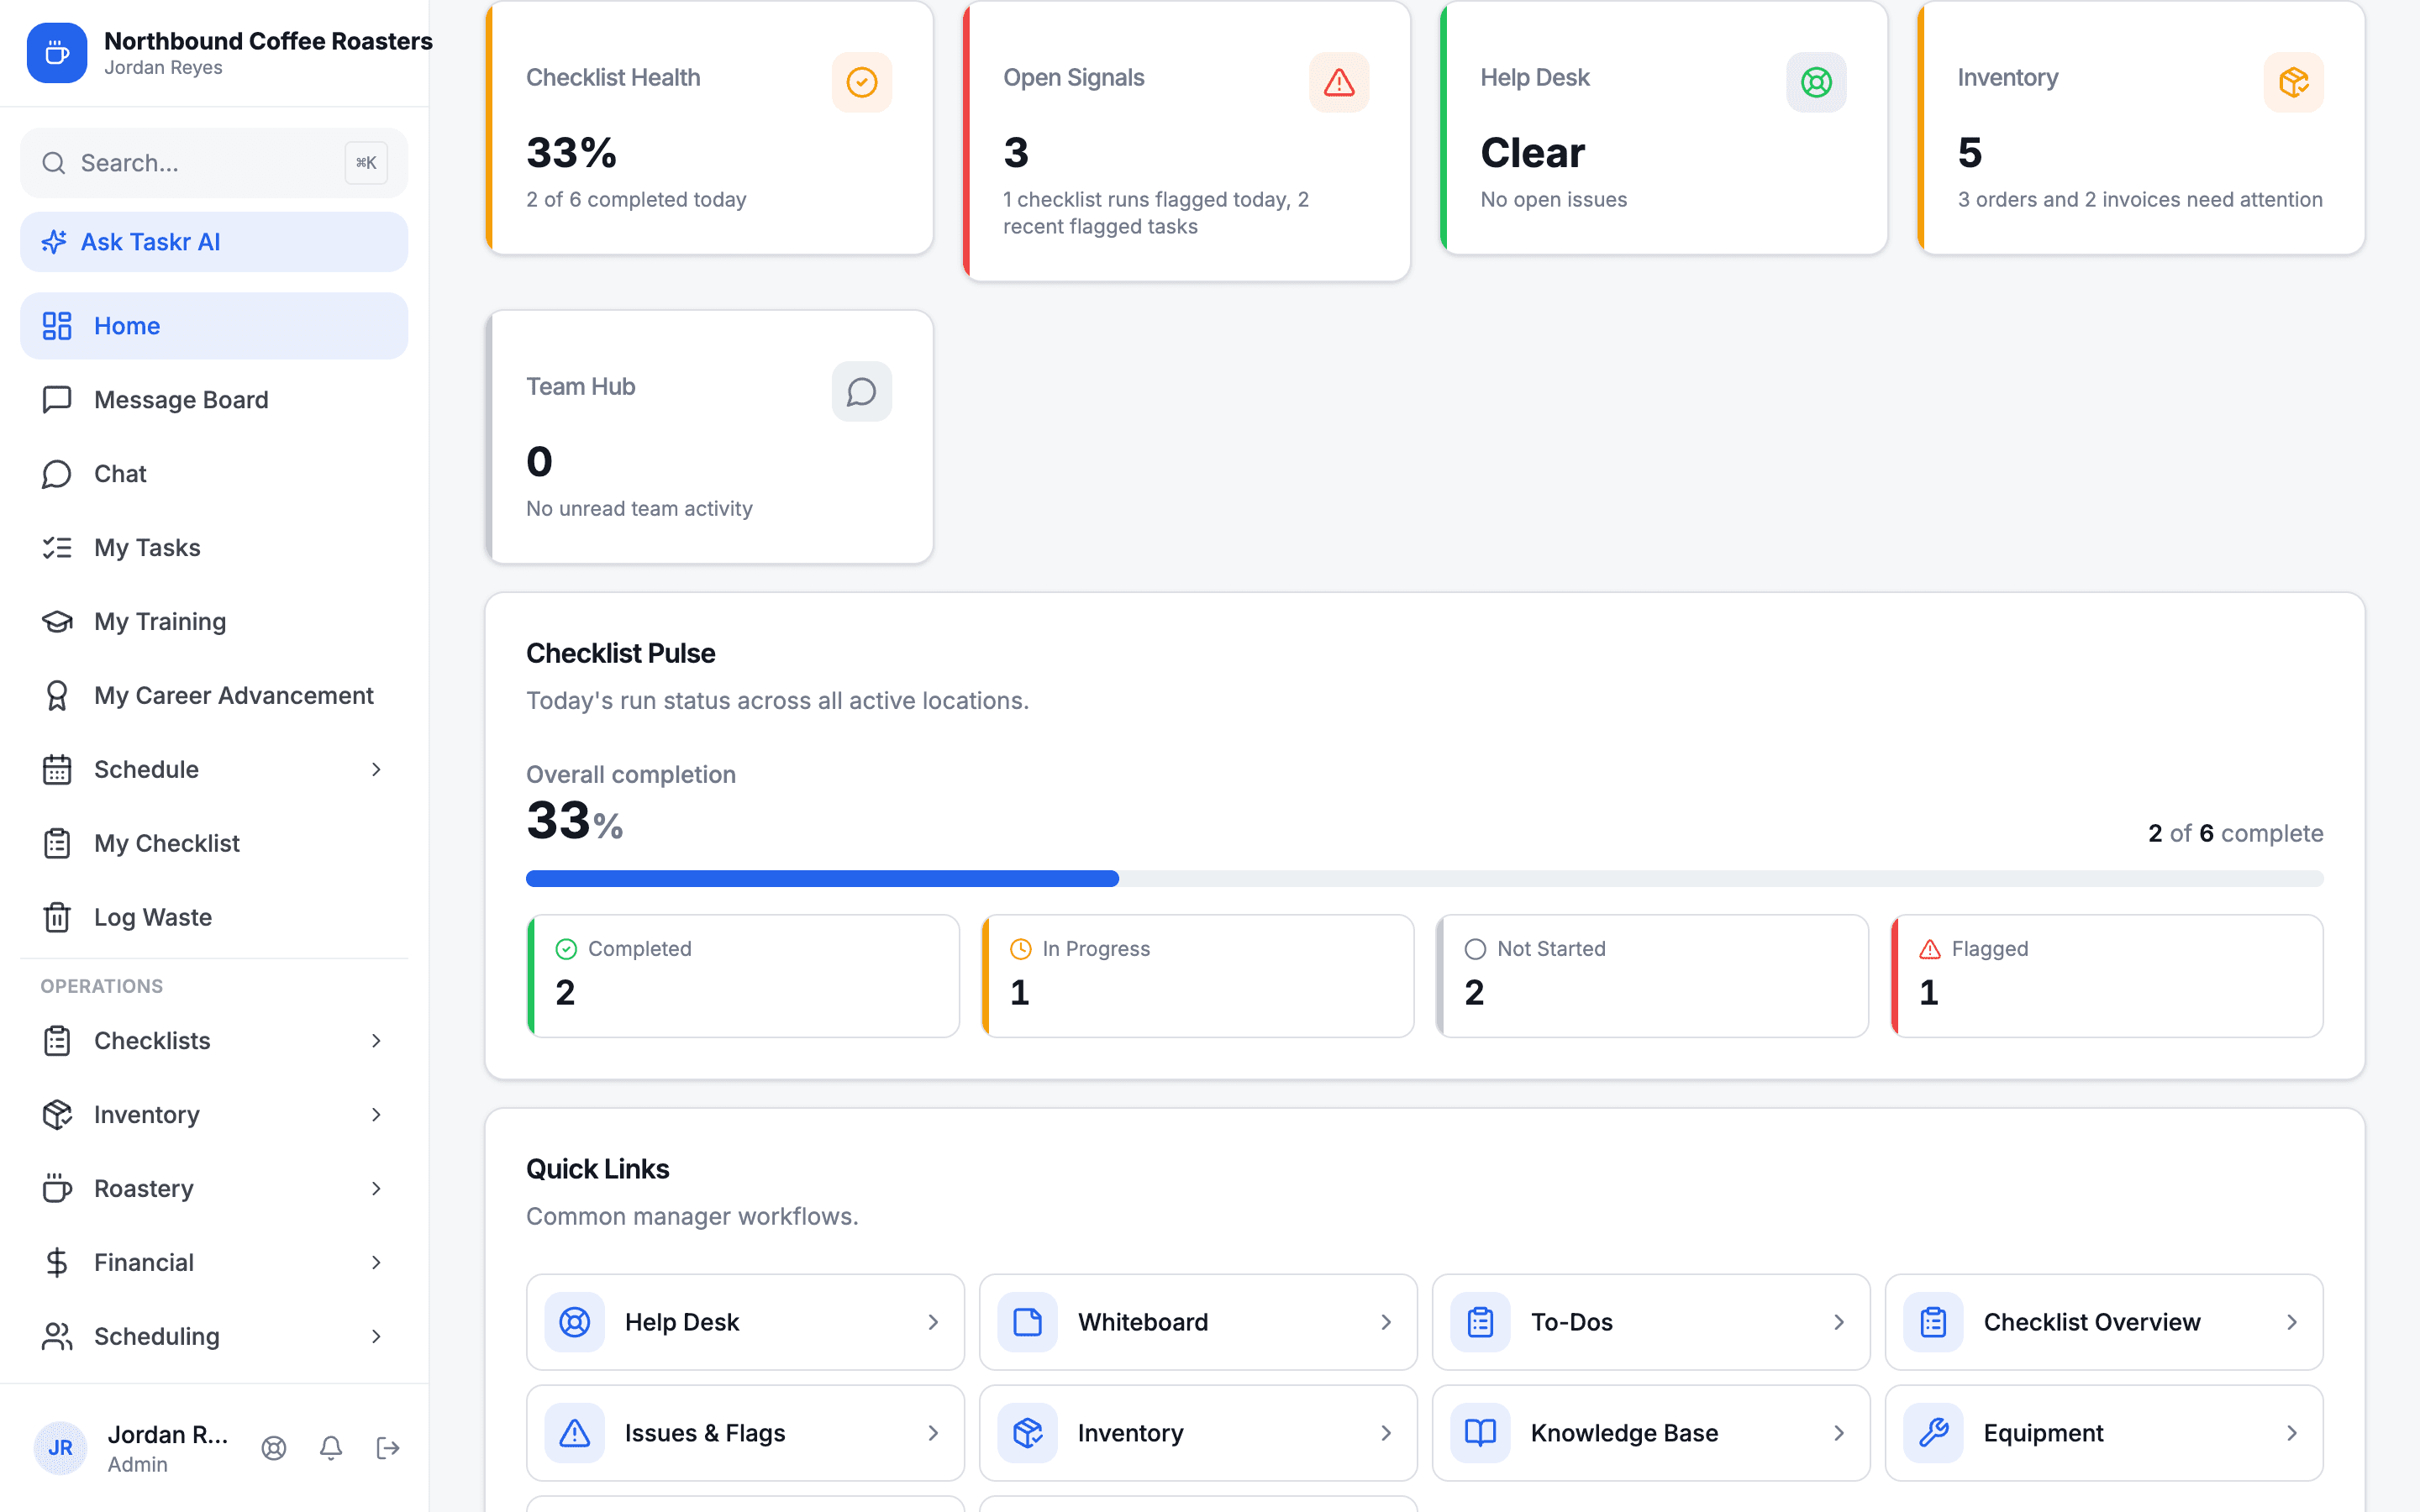
Task: Open Message Board in the sidebar
Action: [214, 400]
